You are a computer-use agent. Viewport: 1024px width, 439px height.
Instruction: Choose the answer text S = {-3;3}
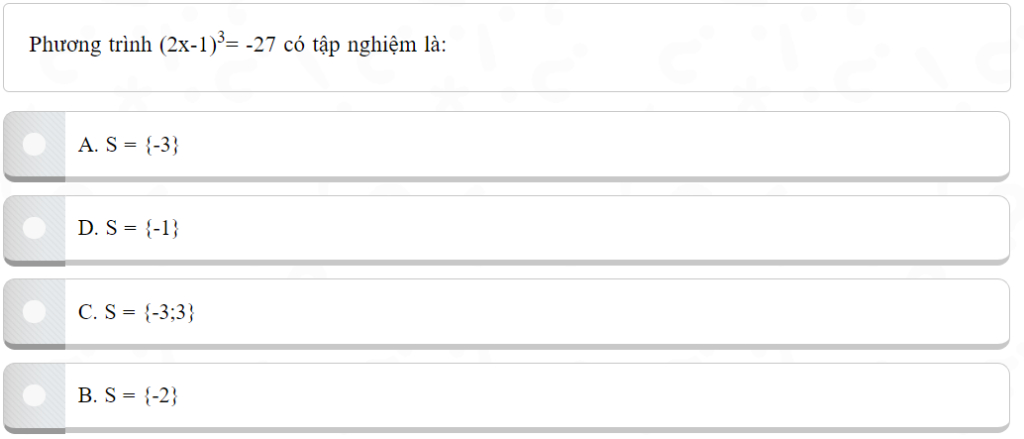[150, 312]
